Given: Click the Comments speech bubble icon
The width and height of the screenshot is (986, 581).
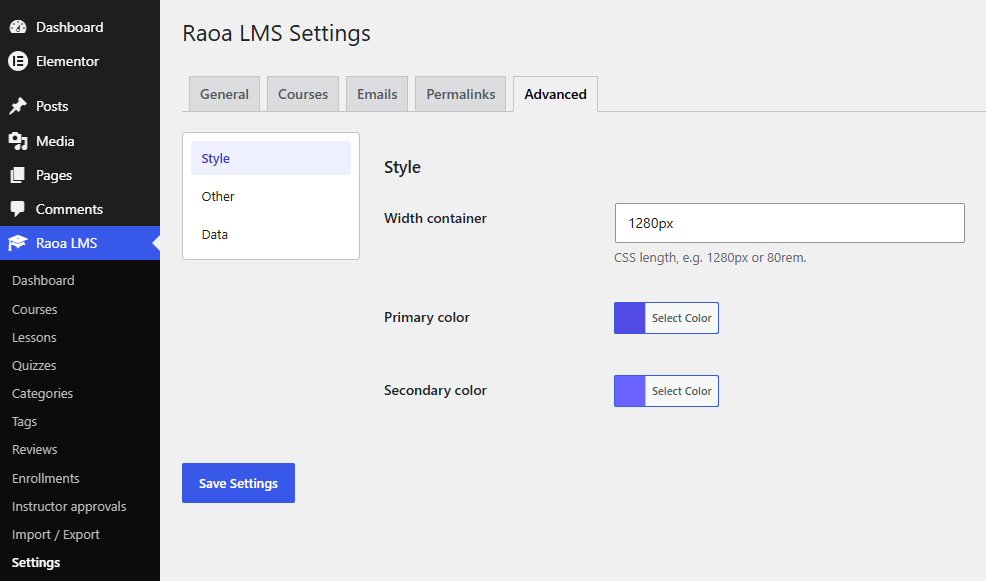Looking at the screenshot, I should click(x=18, y=209).
